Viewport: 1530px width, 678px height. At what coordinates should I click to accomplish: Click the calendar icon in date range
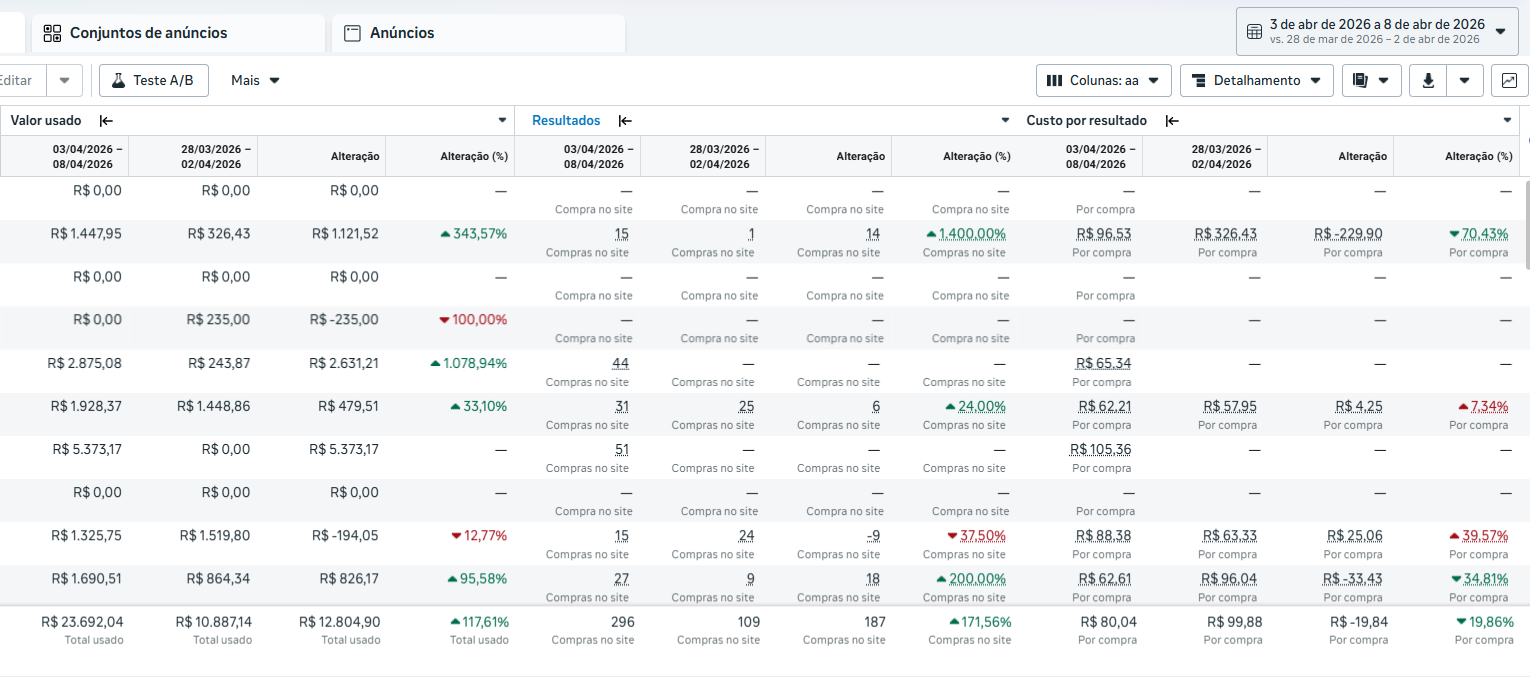[x=1254, y=32]
